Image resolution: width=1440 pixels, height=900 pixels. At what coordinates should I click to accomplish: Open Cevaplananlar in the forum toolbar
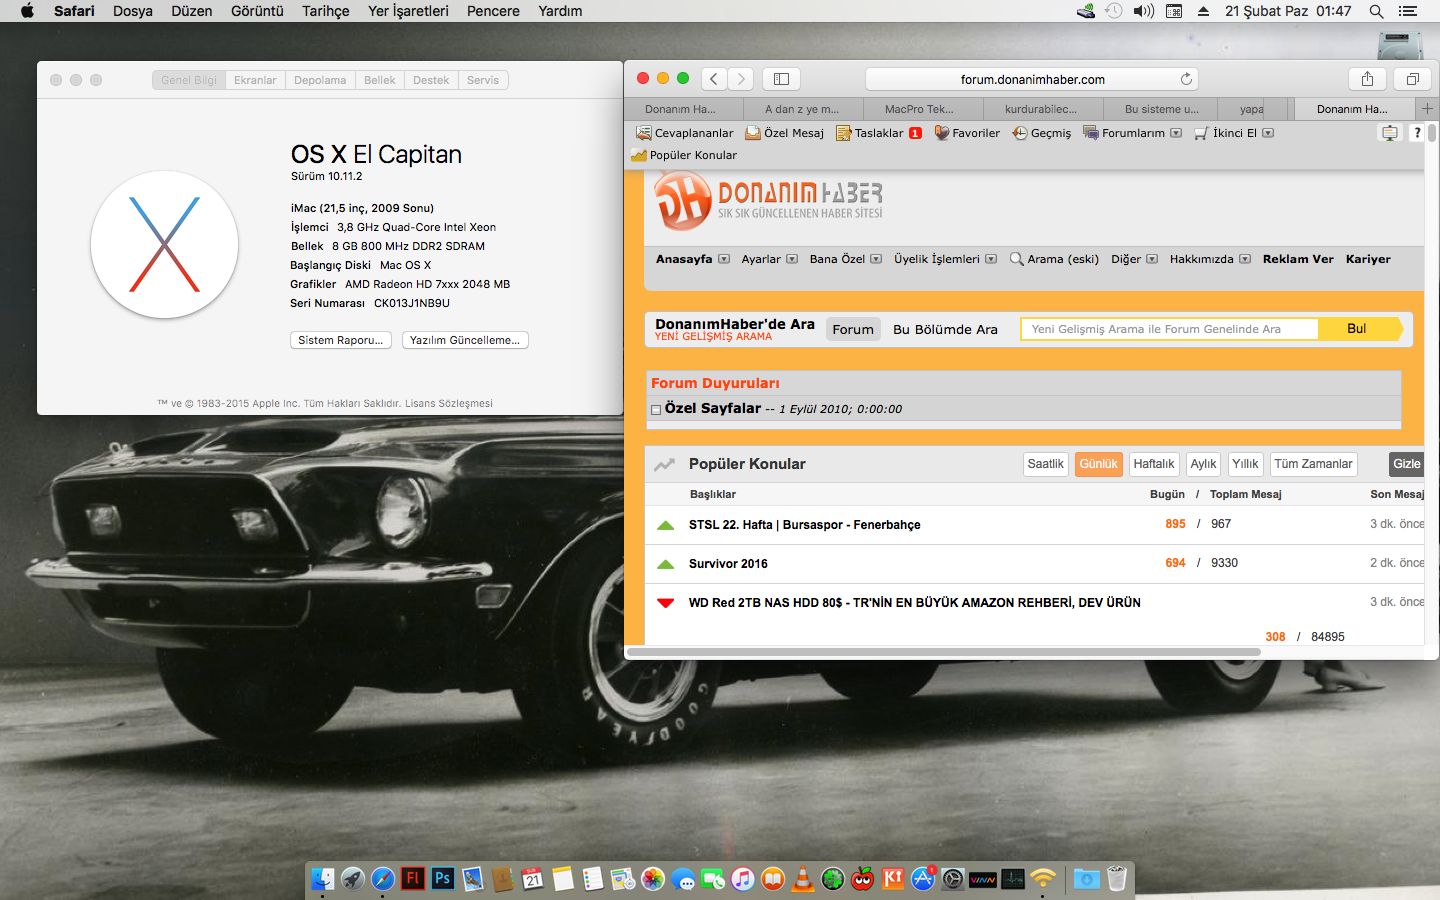685,133
